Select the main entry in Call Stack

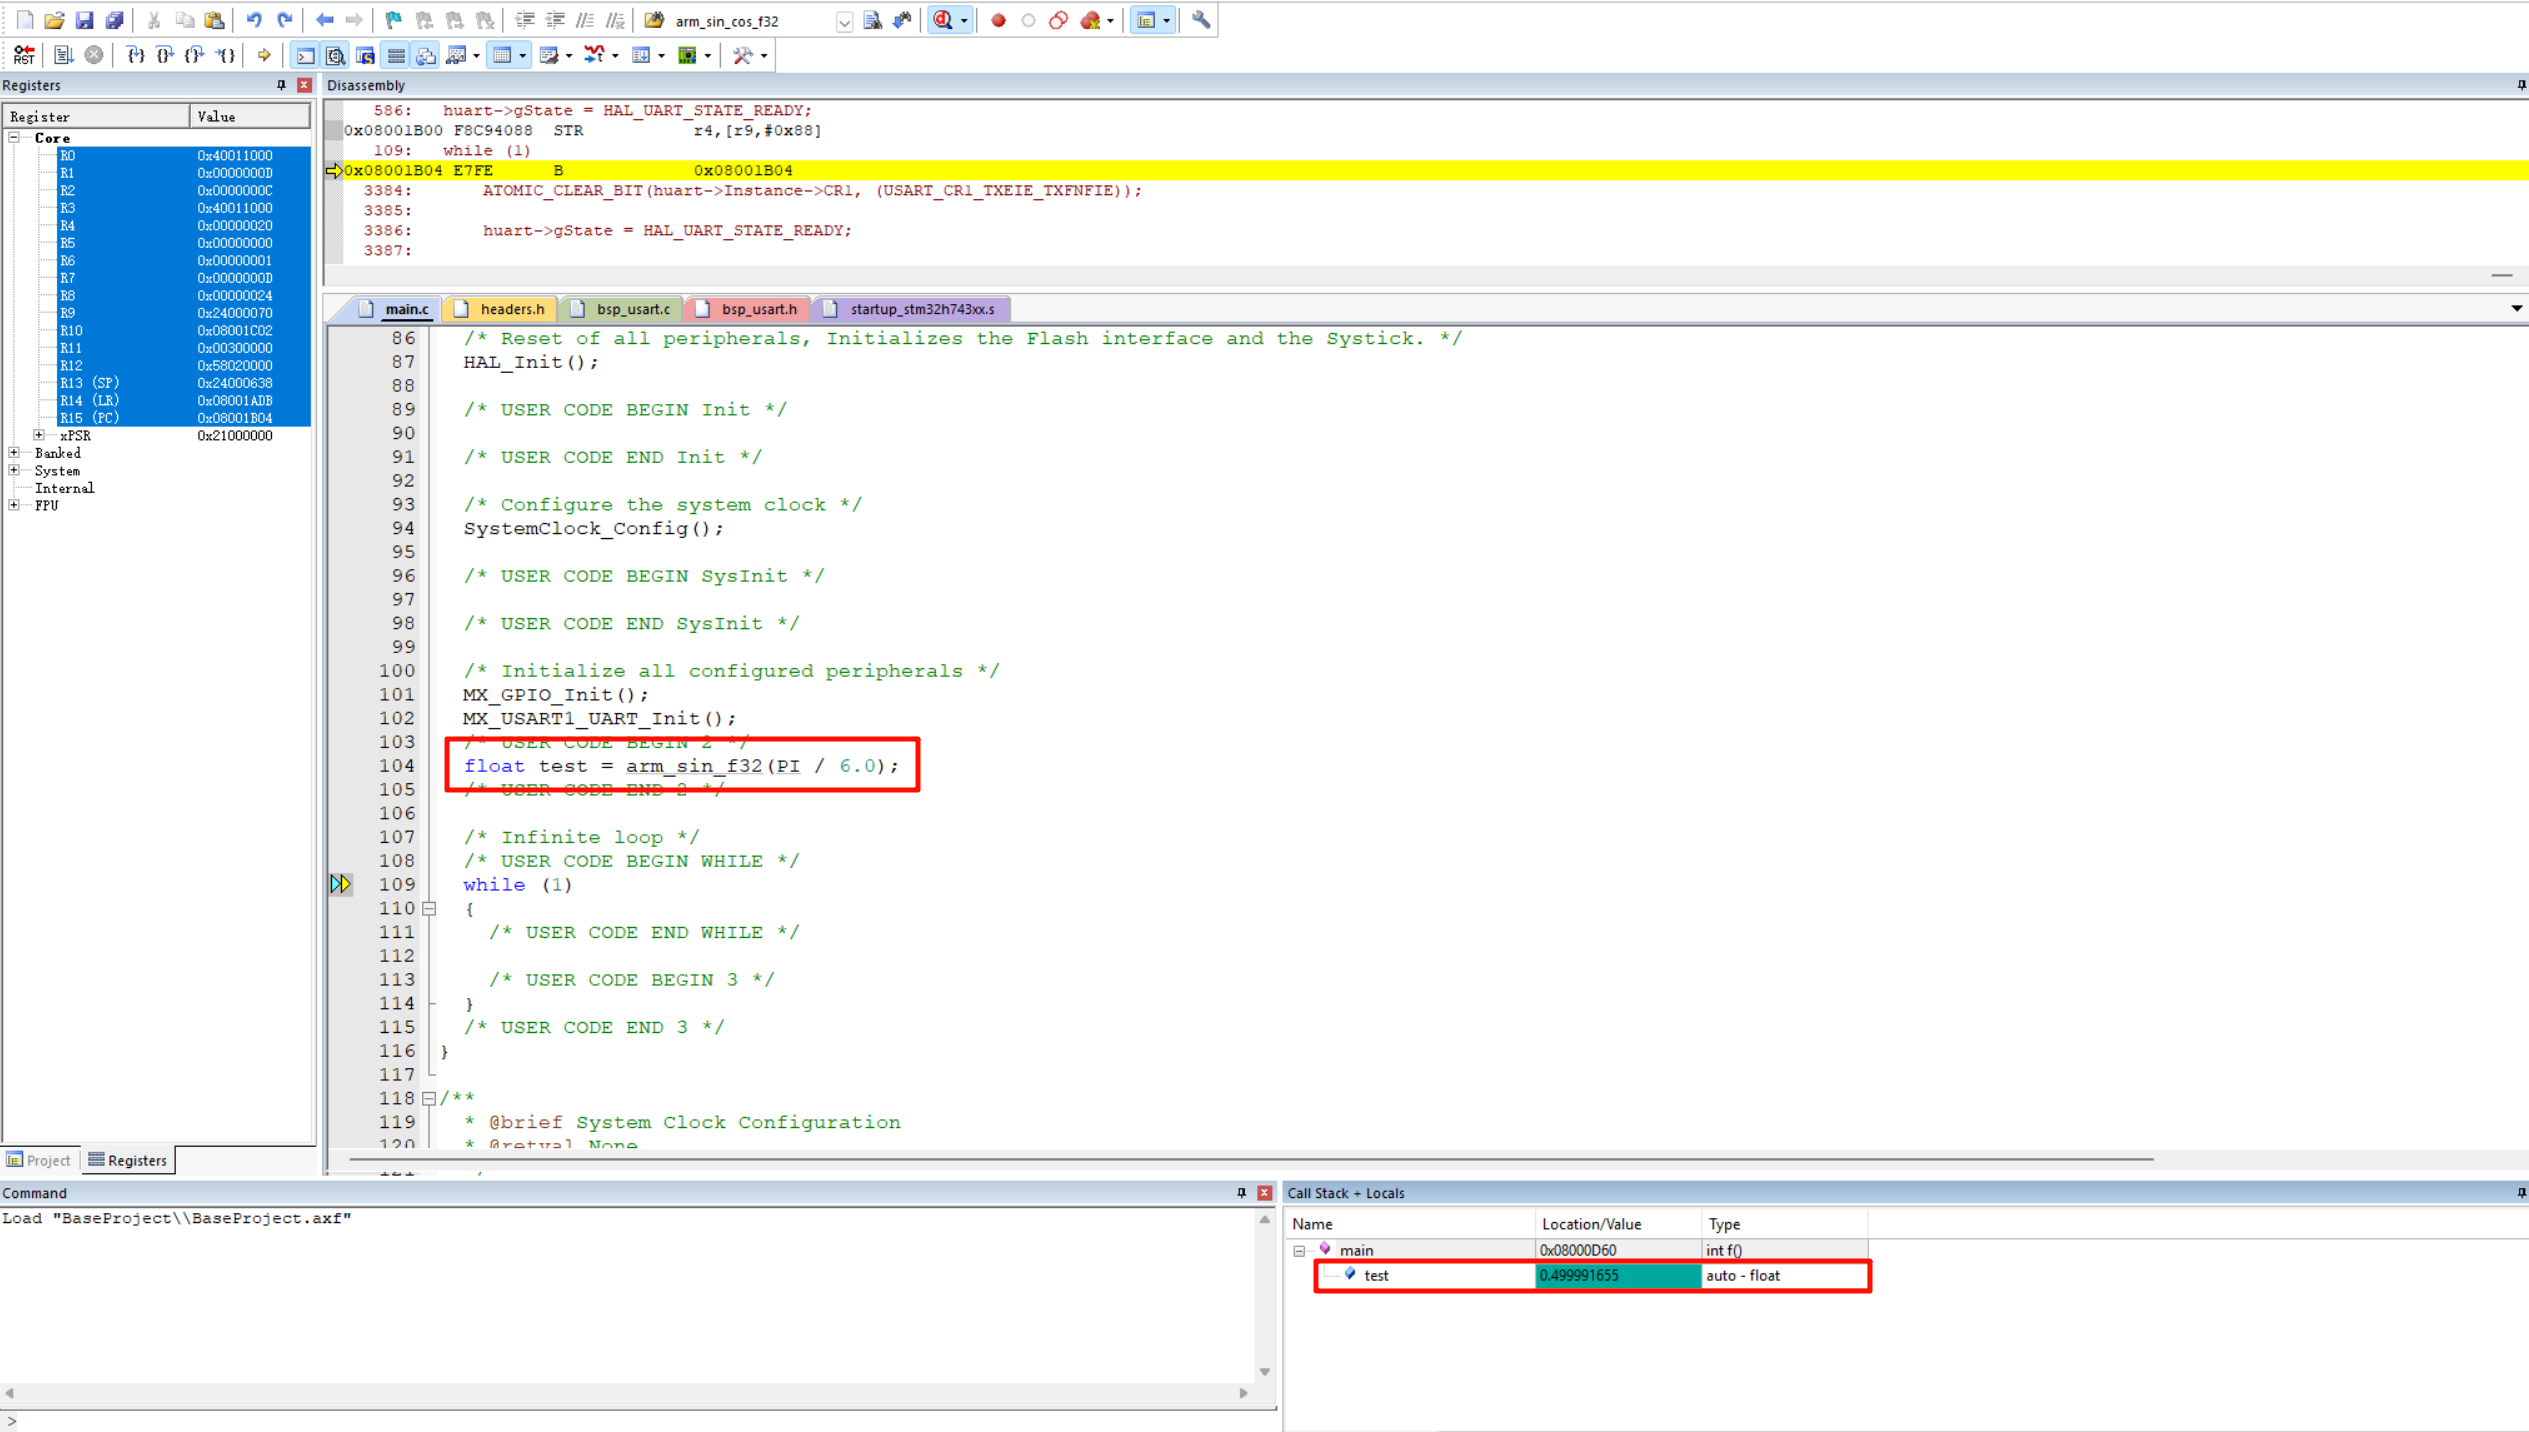tap(1355, 1250)
